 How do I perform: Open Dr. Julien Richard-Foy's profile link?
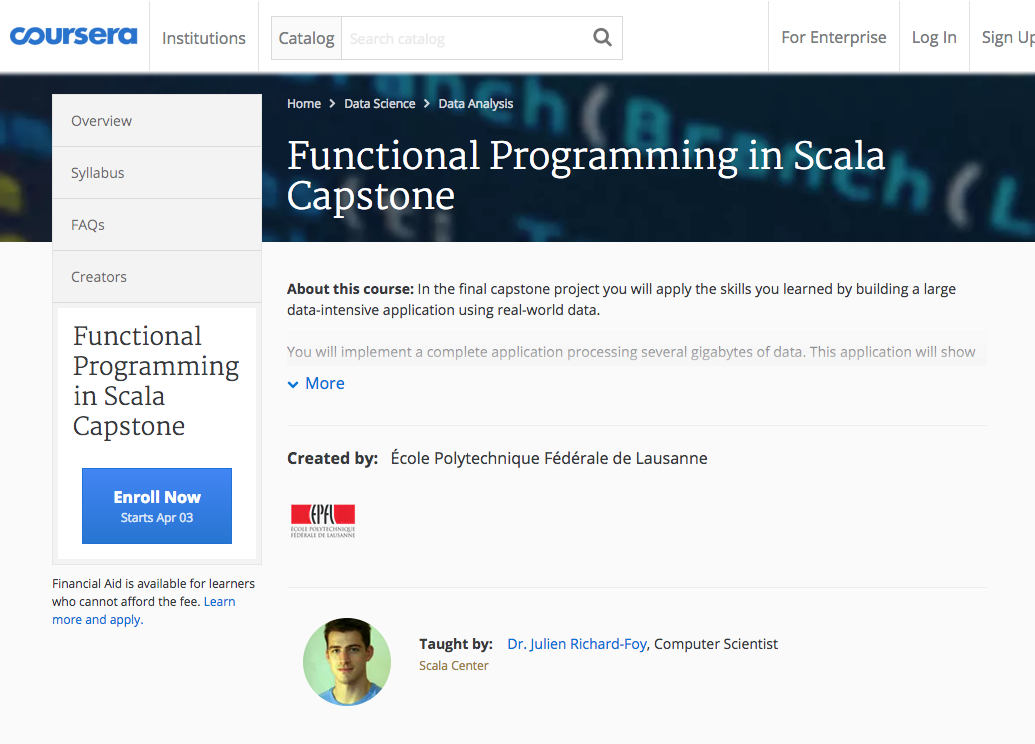click(578, 644)
